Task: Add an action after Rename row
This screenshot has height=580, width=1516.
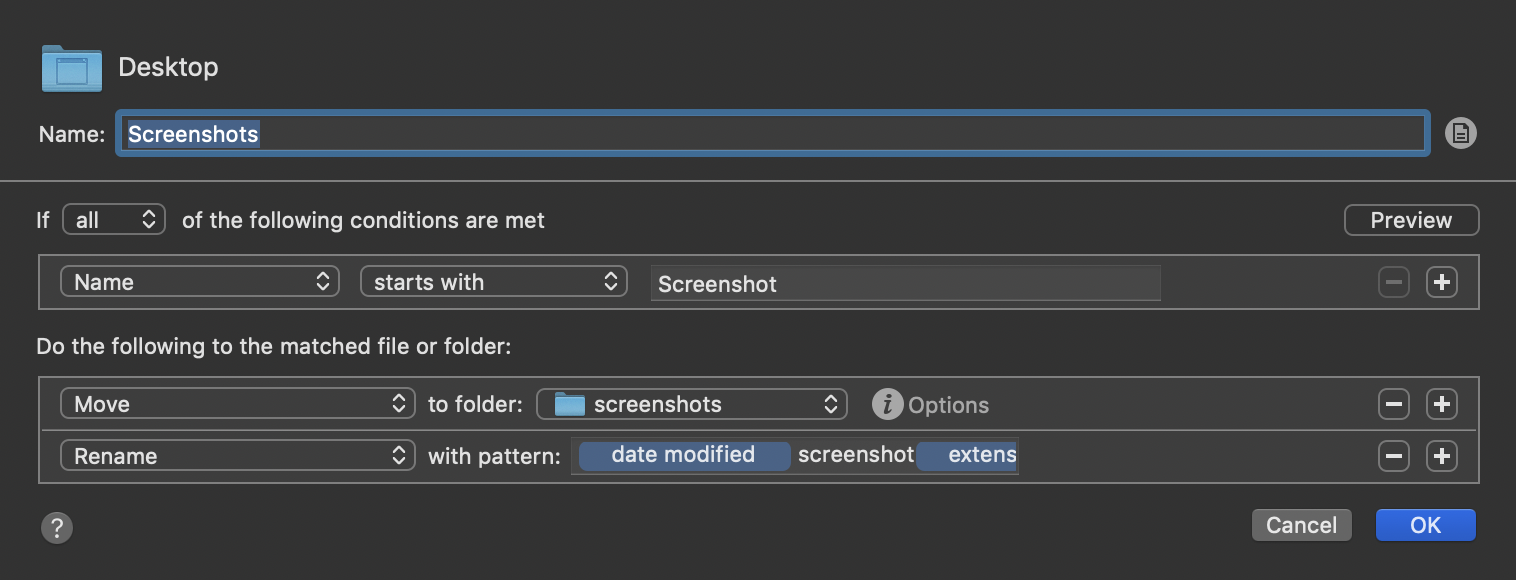Action: (1441, 456)
